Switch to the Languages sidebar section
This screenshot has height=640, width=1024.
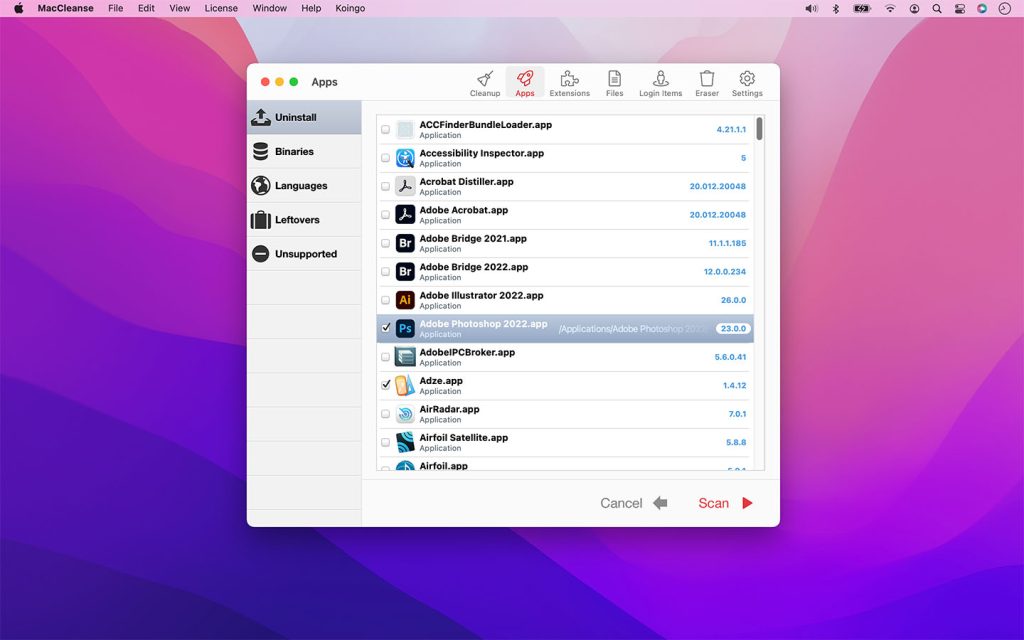(300, 185)
